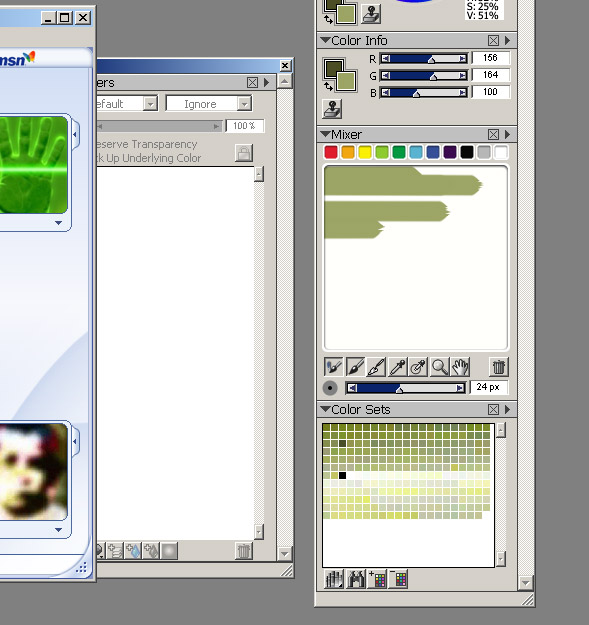Image resolution: width=589 pixels, height=625 pixels.
Task: Create a layer mask in the Layers panel
Action: coord(169,551)
